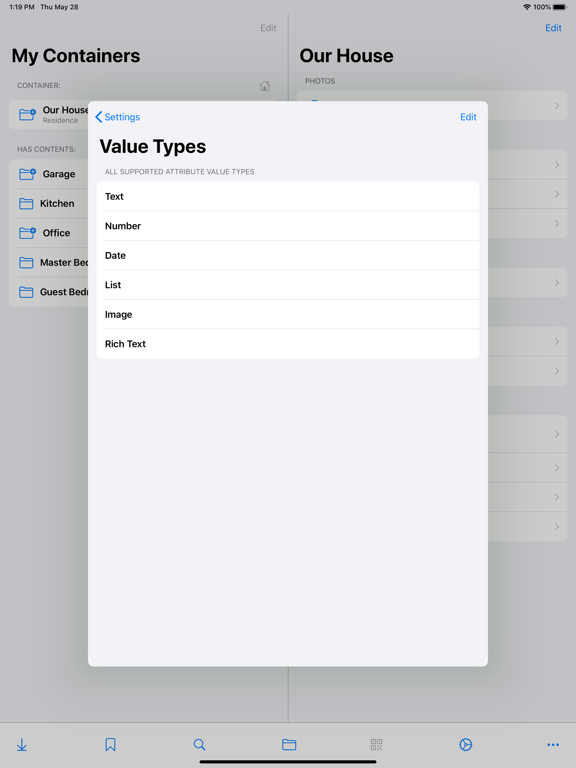Tap Edit in My Containers pane
Viewport: 576px width, 768px height.
pos(268,28)
